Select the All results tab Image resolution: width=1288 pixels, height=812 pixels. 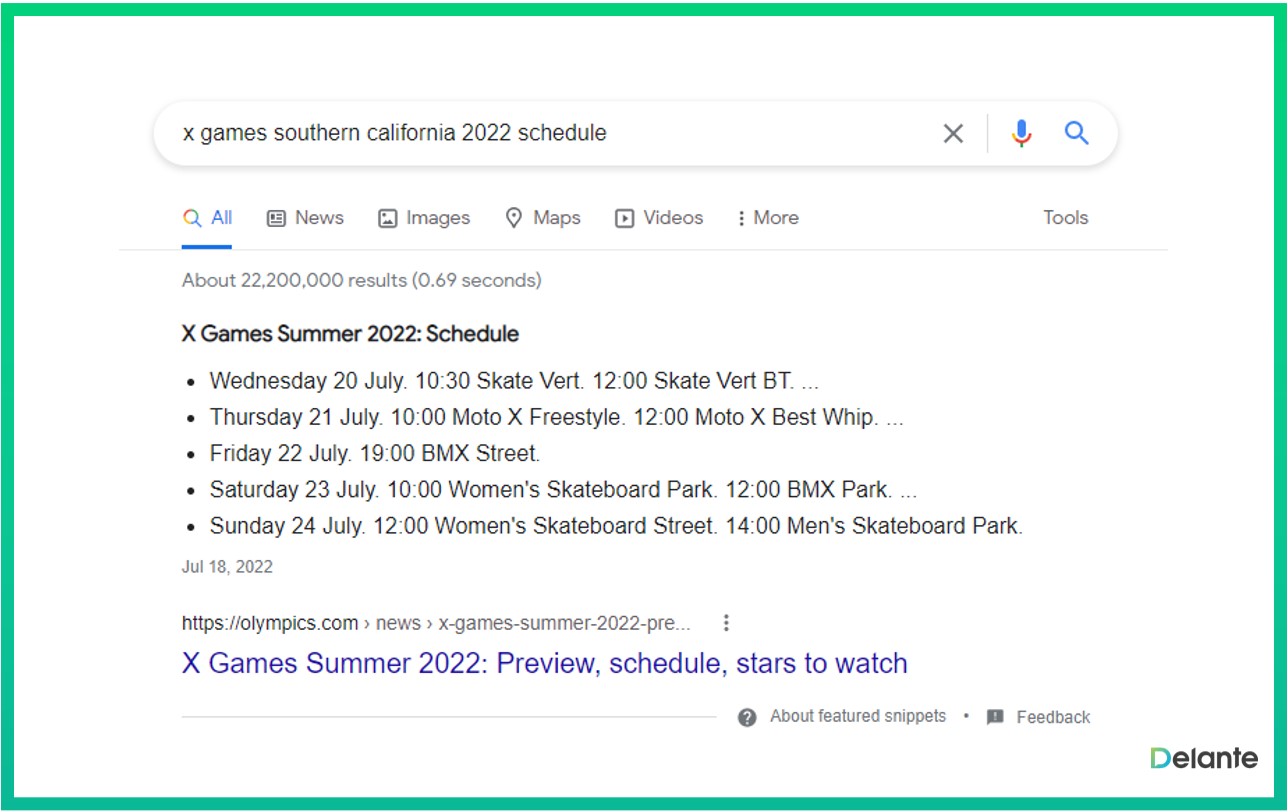tap(208, 218)
